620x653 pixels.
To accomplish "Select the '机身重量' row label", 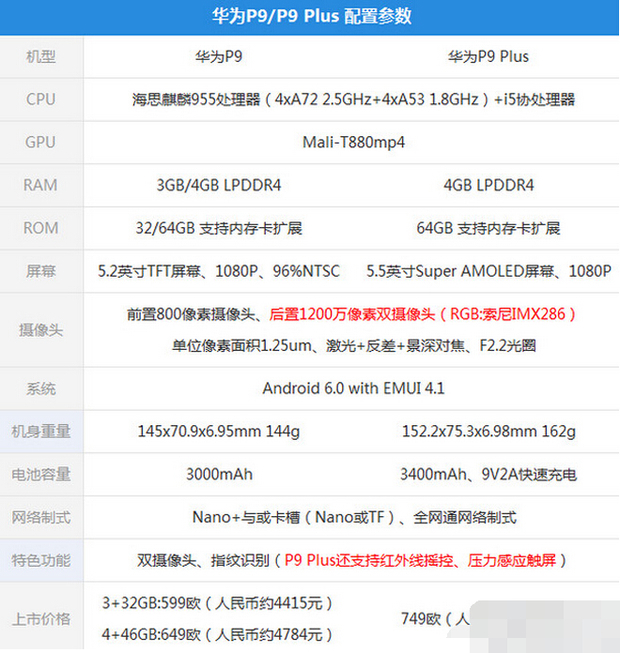I will tap(41, 431).
